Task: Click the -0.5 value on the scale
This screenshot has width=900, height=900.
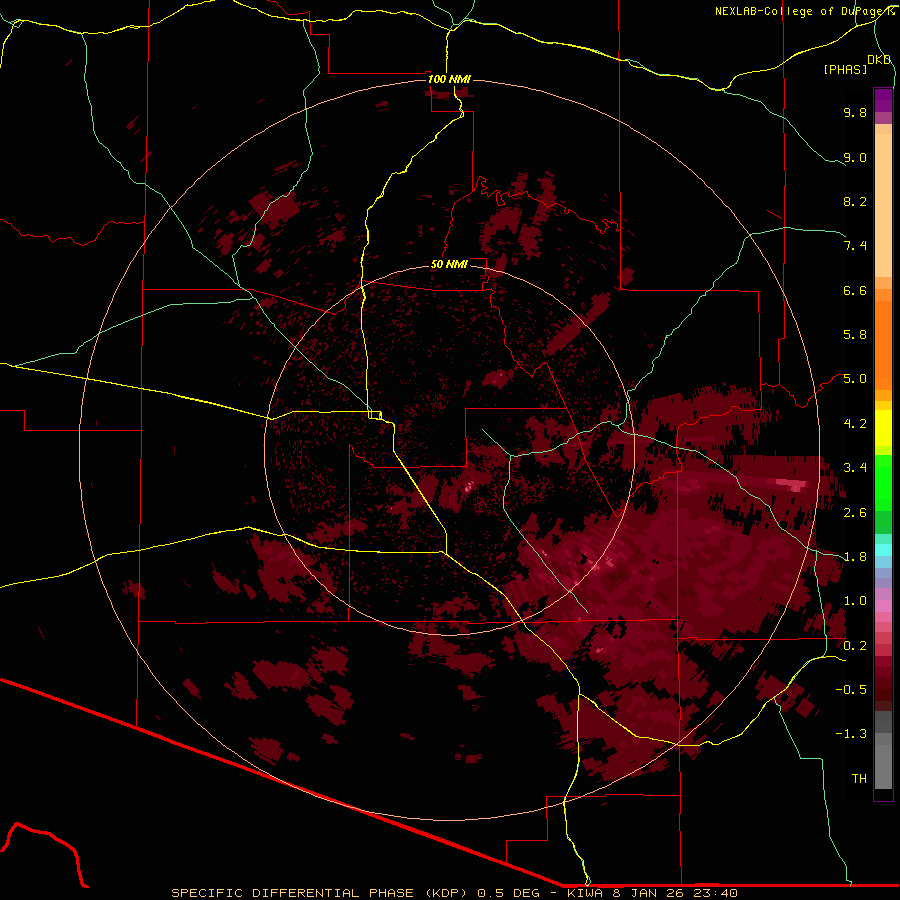Action: (851, 690)
